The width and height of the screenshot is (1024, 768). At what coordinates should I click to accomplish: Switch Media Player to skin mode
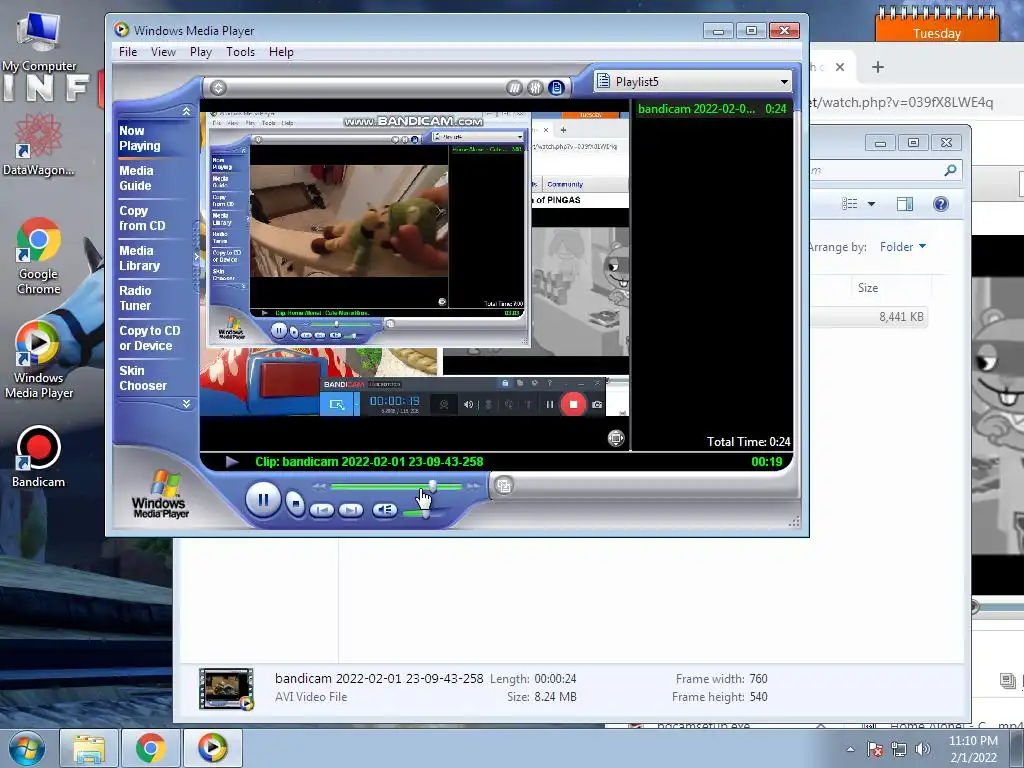pyautogui.click(x=504, y=485)
